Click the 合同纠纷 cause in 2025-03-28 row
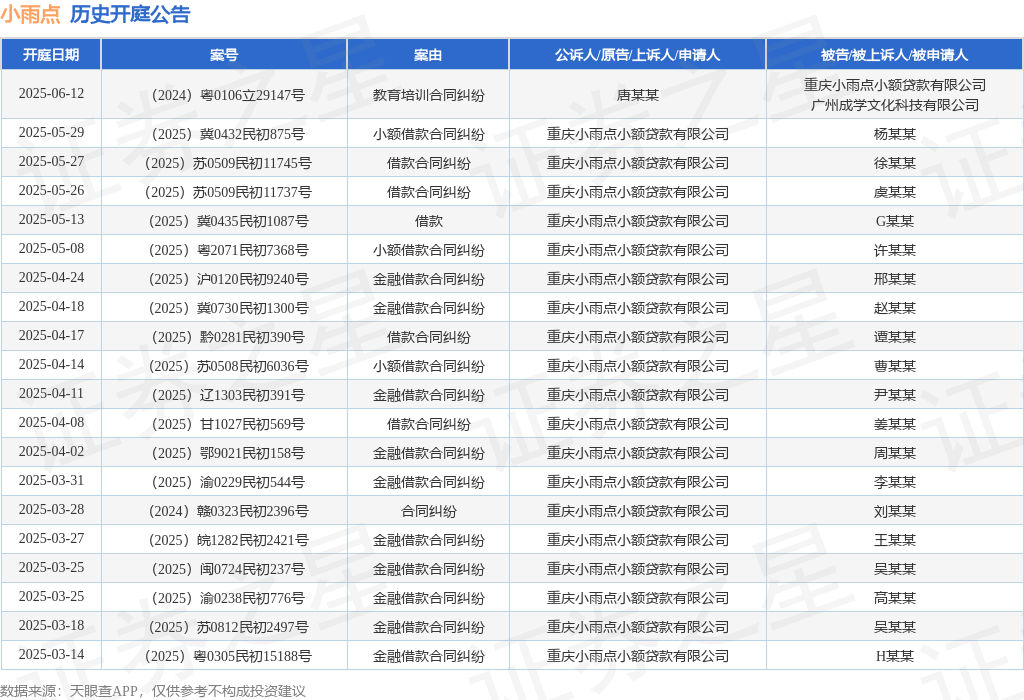This screenshot has width=1024, height=700. coord(428,511)
